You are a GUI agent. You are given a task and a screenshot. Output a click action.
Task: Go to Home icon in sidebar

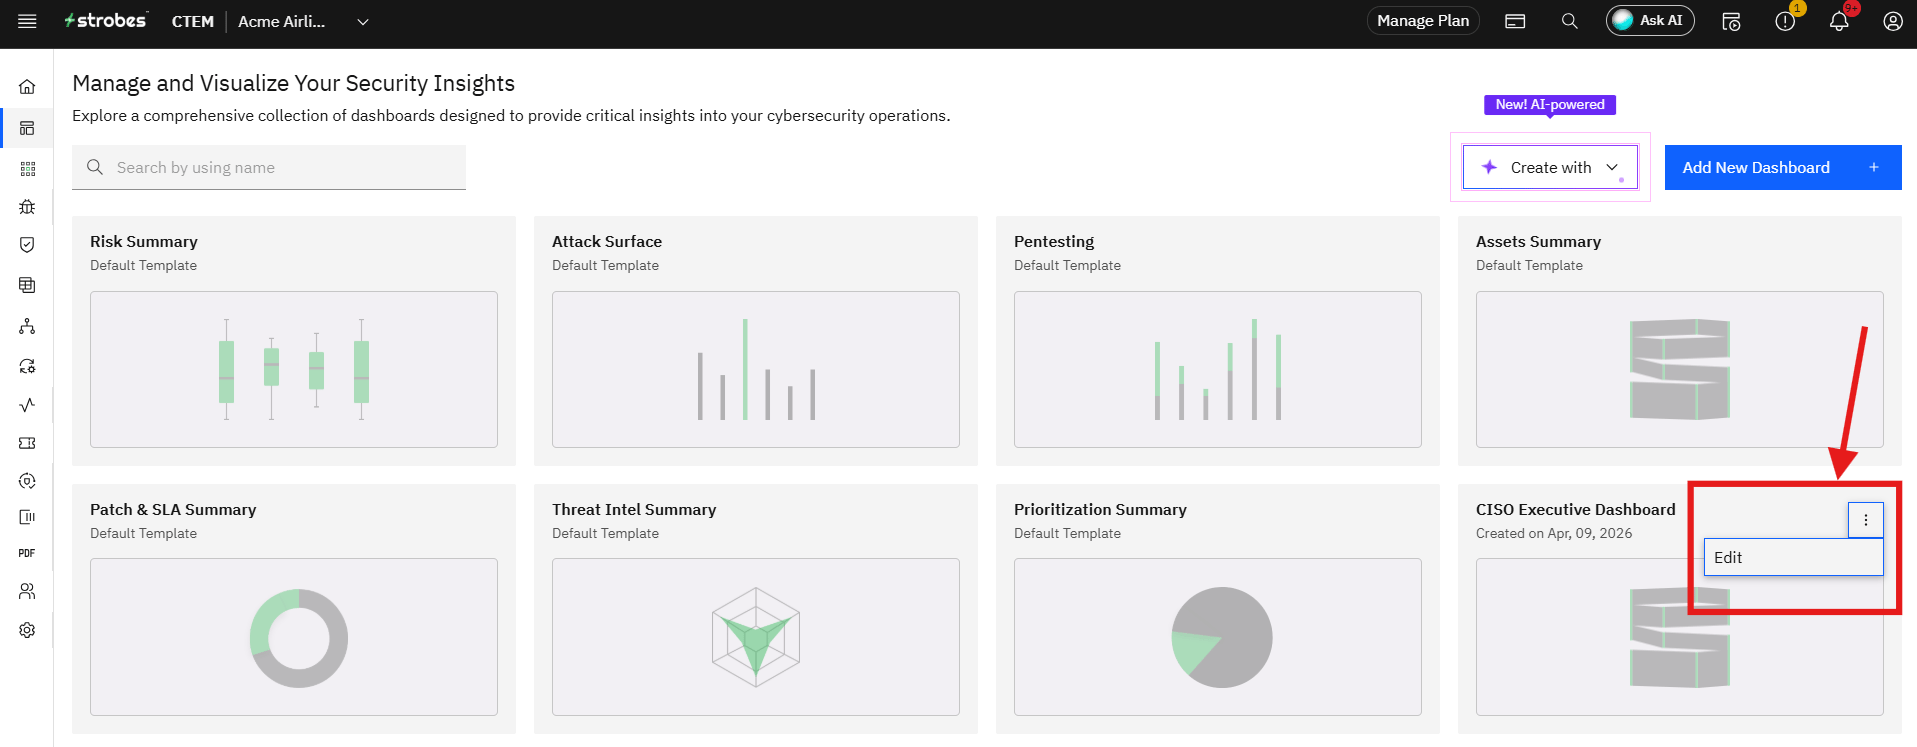(x=27, y=87)
